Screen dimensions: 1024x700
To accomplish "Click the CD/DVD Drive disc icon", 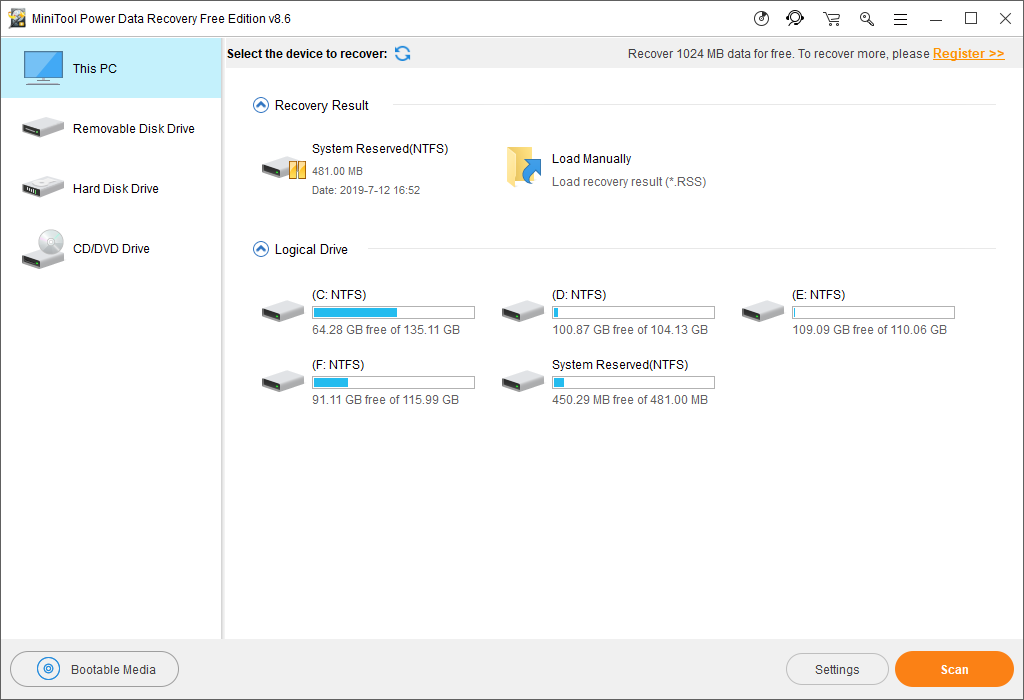I will (x=42, y=249).
